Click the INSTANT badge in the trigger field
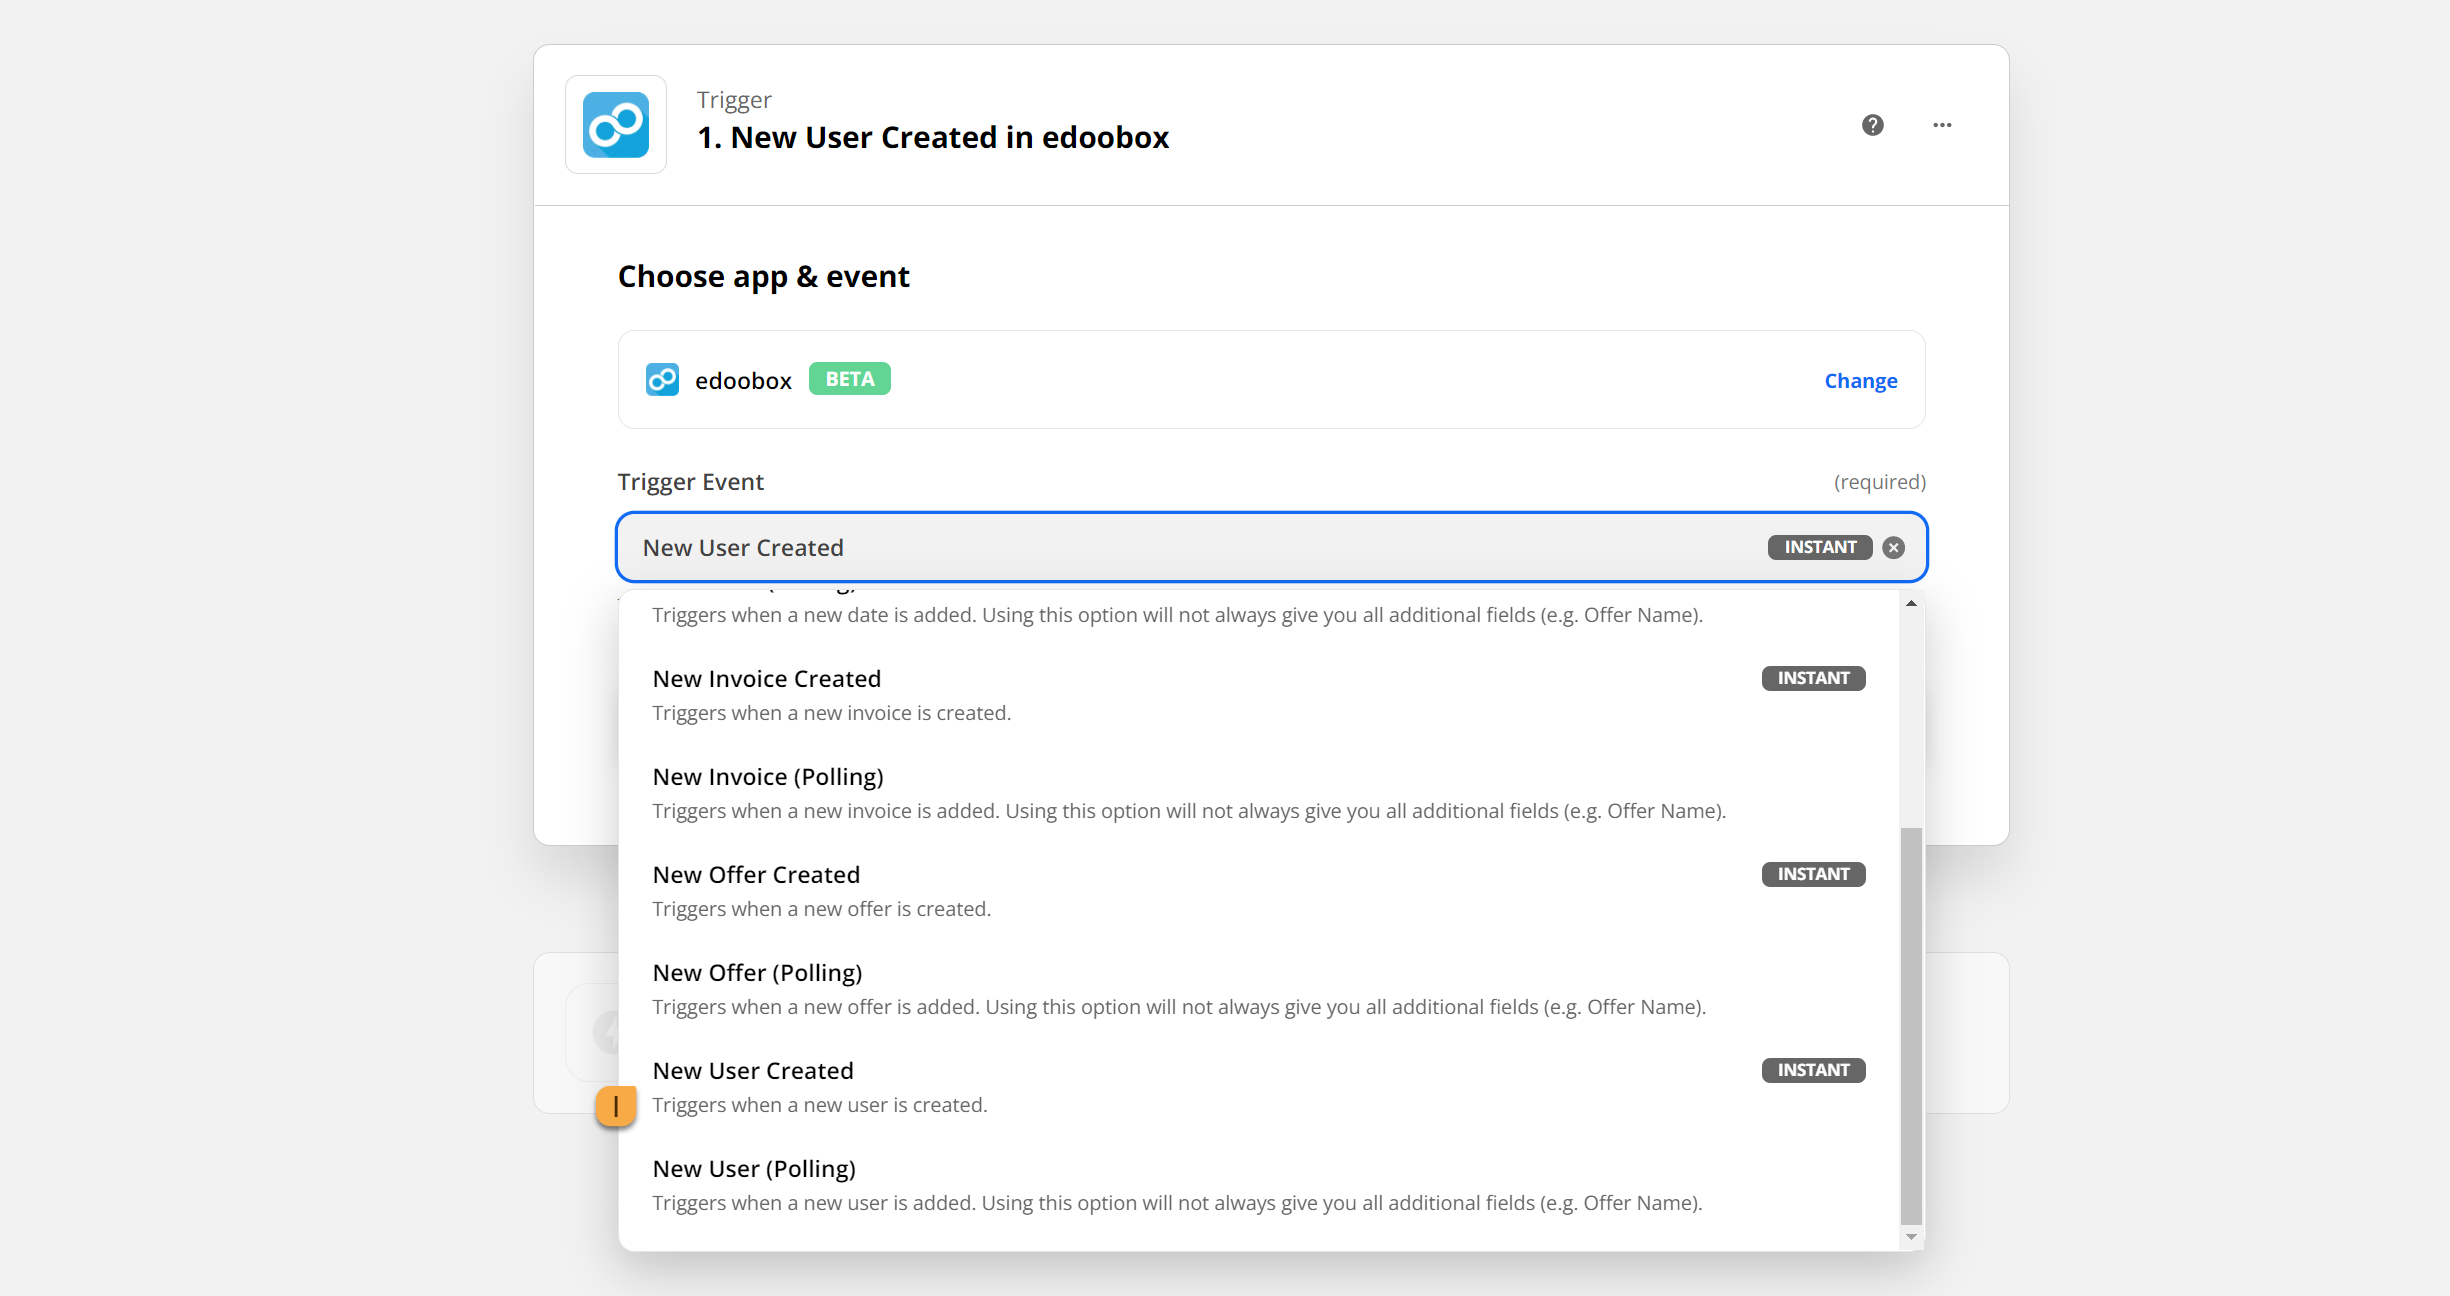Image resolution: width=2450 pixels, height=1296 pixels. click(x=1819, y=547)
